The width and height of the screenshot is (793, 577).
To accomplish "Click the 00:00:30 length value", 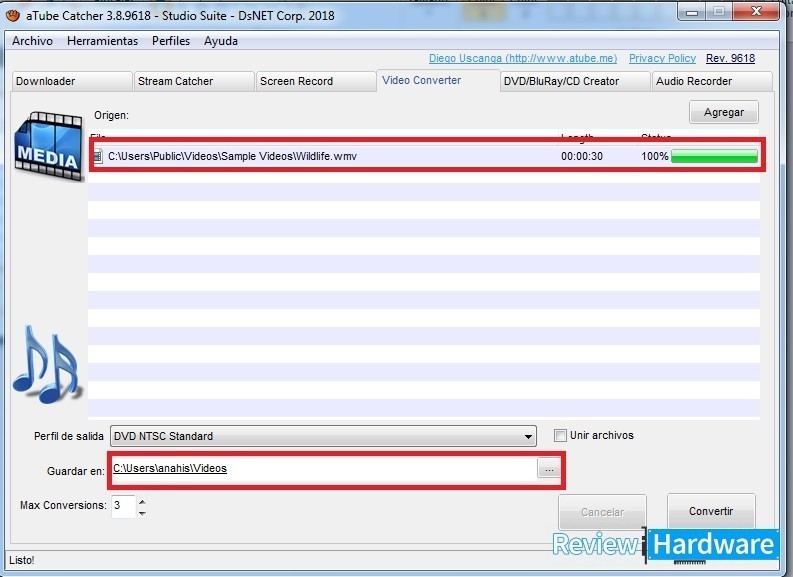I will click(582, 156).
